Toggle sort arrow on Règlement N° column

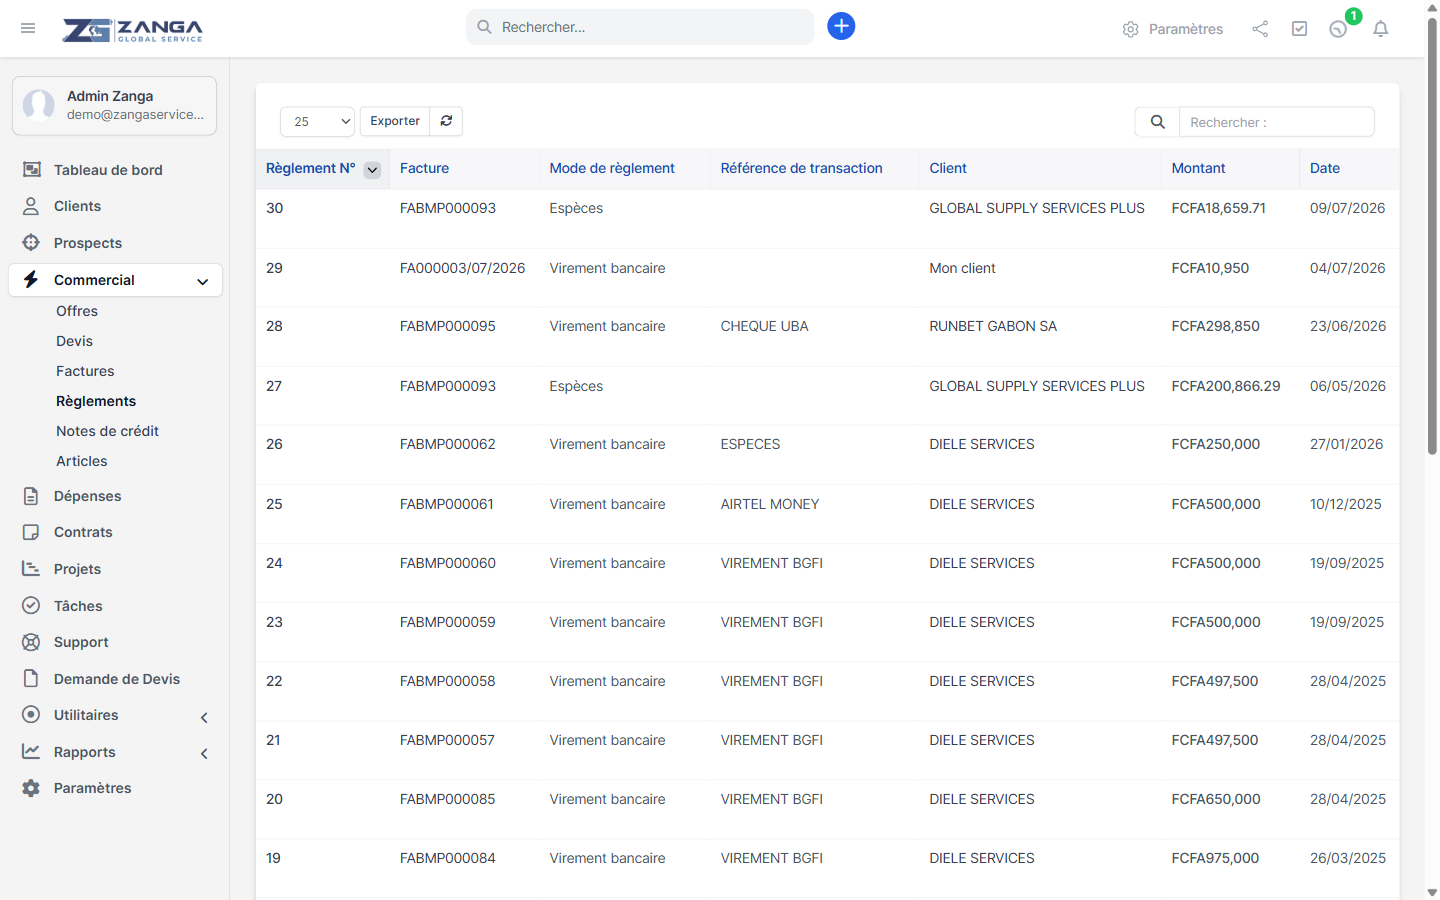372,170
